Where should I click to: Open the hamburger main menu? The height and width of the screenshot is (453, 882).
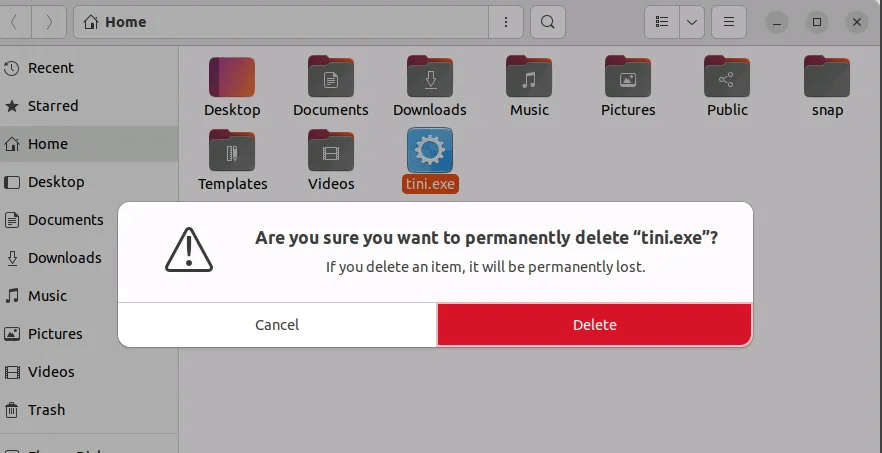click(729, 21)
